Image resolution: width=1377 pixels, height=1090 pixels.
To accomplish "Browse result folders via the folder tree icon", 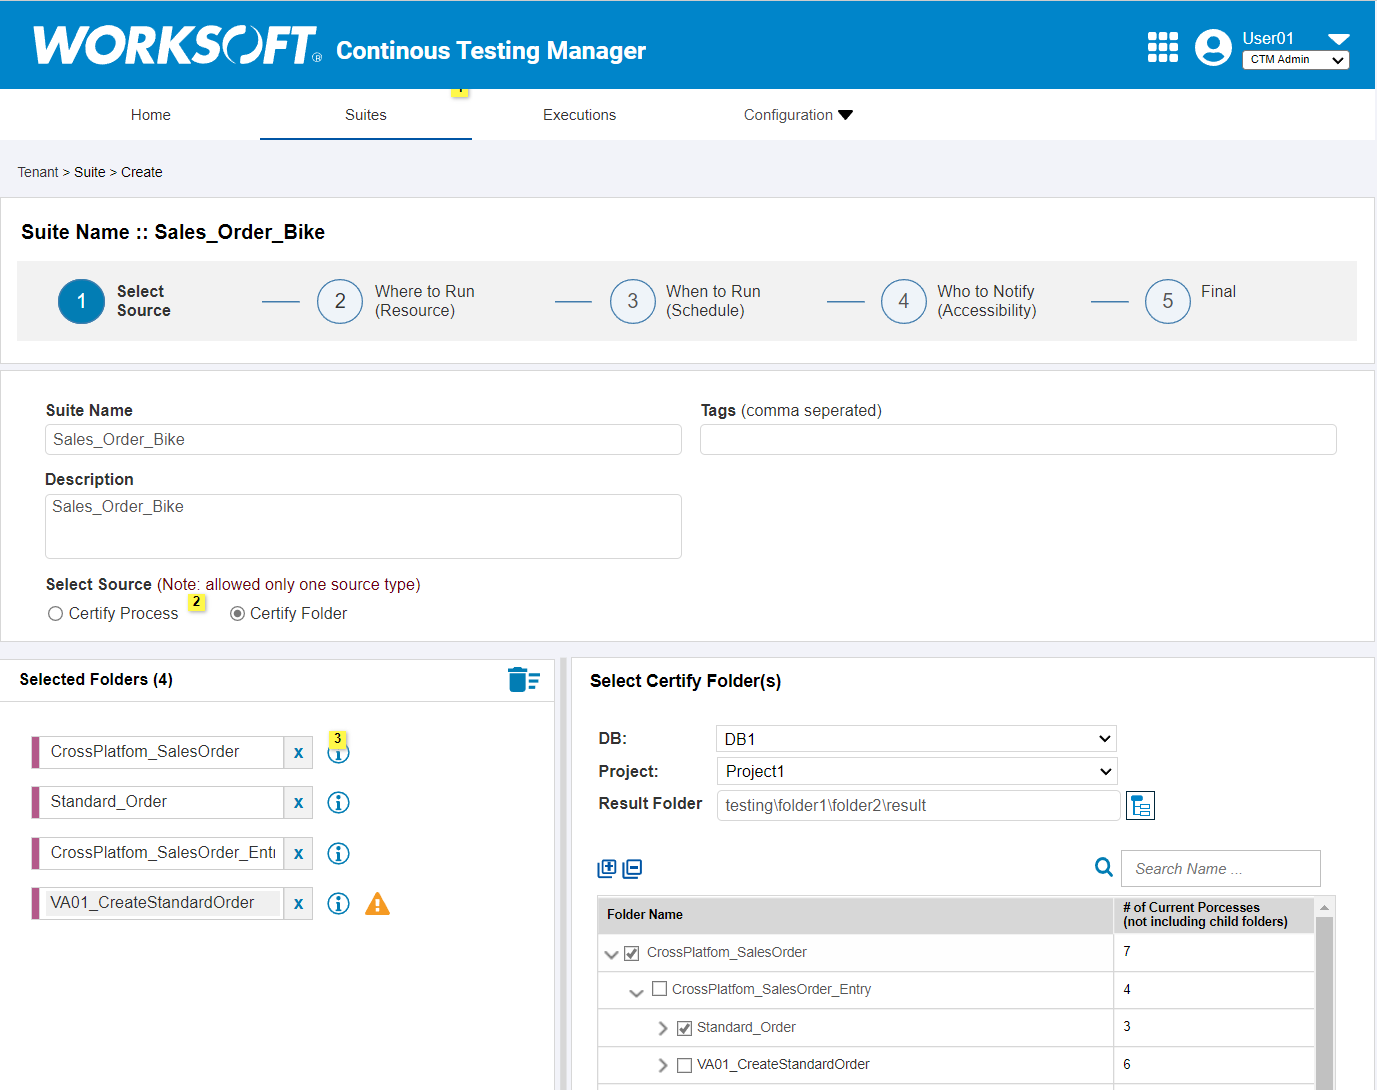I will coord(1140,805).
